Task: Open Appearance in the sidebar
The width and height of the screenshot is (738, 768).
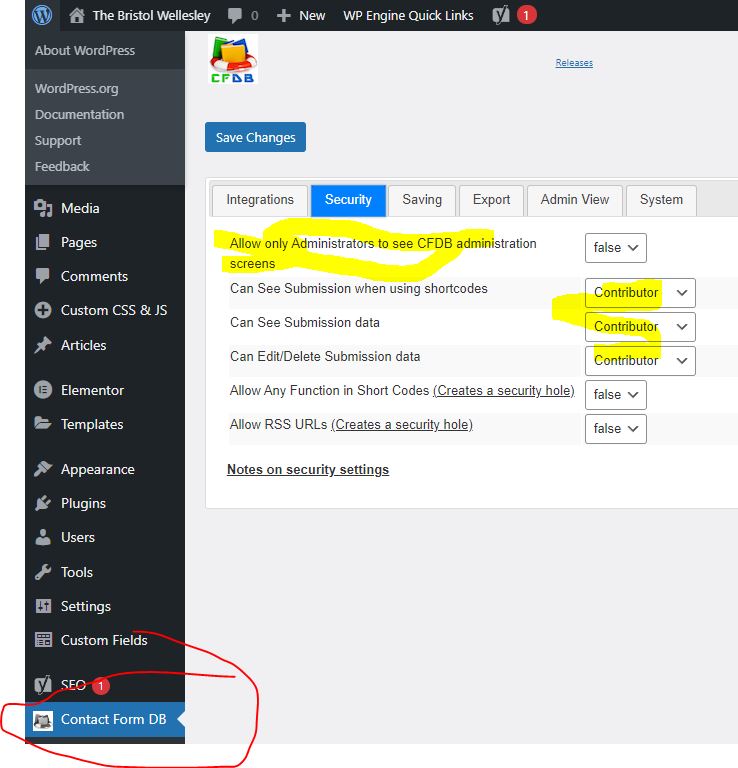Action: pyautogui.click(x=97, y=469)
